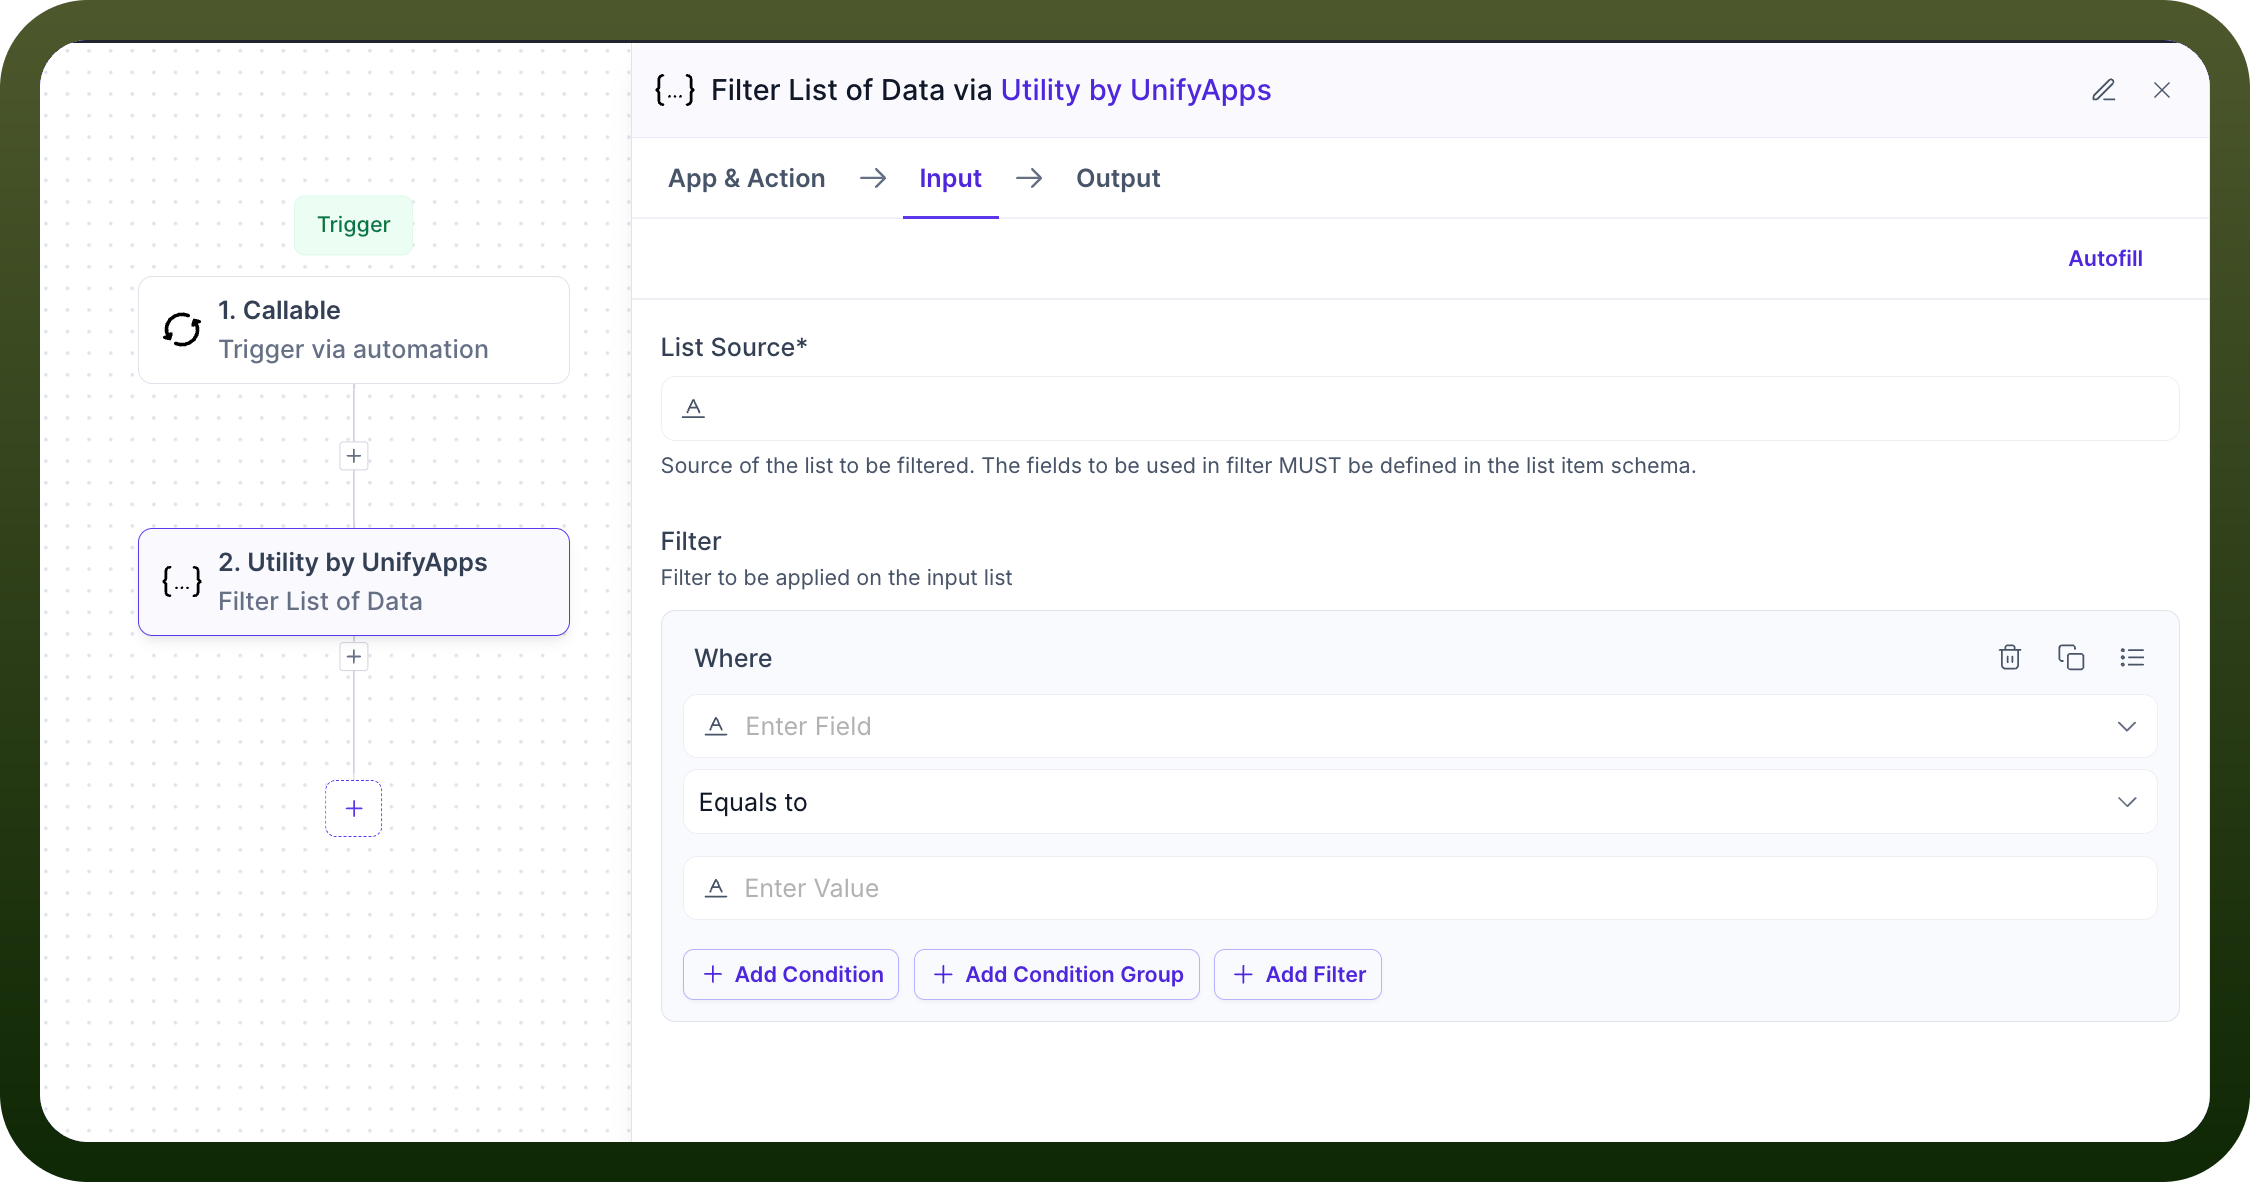Add step directly below Utility by UnifyApps

[354, 656]
